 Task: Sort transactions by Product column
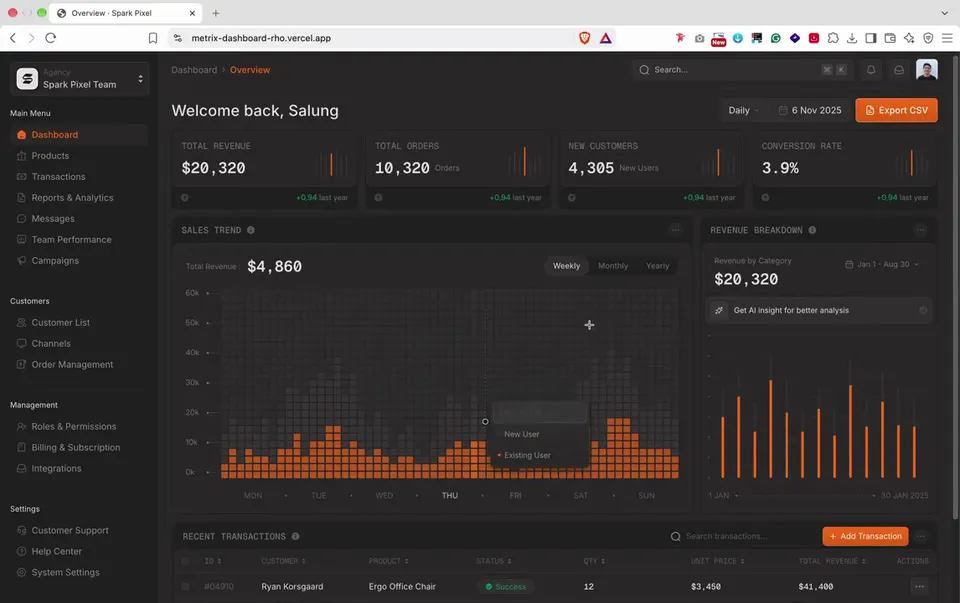click(x=388, y=561)
